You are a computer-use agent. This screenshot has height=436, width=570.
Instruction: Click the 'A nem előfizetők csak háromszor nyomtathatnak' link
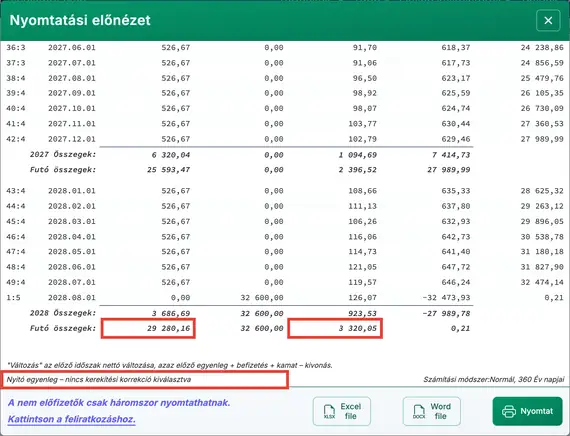(119, 403)
